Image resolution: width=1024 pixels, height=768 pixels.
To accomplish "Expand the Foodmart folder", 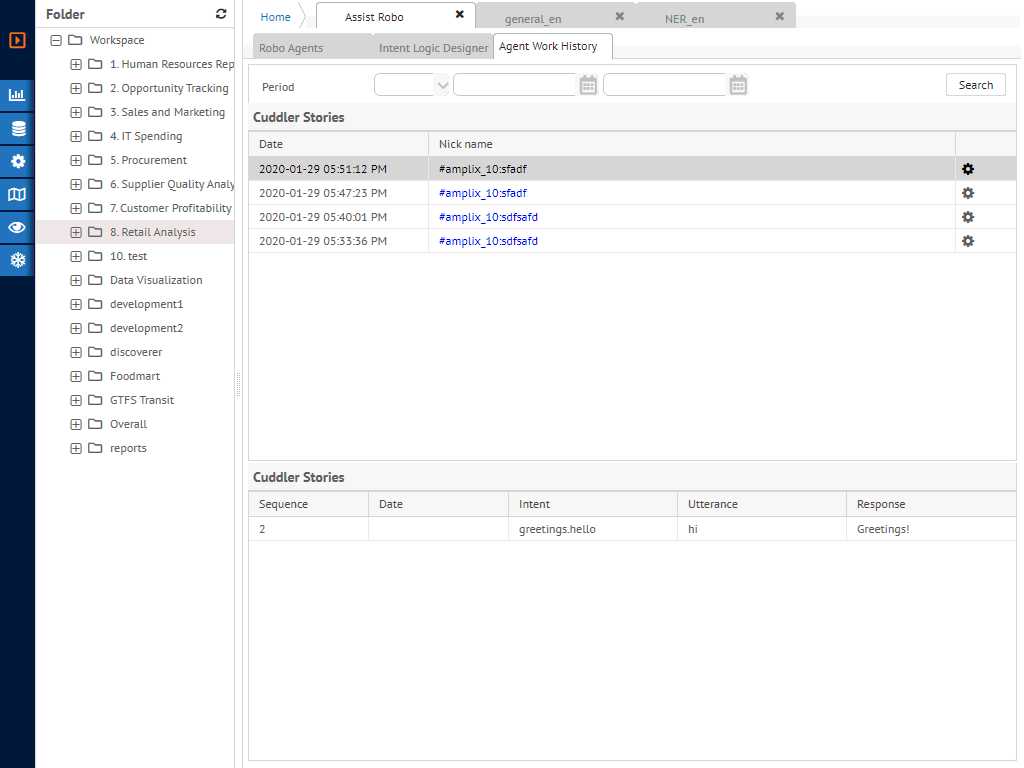I will tap(76, 377).
